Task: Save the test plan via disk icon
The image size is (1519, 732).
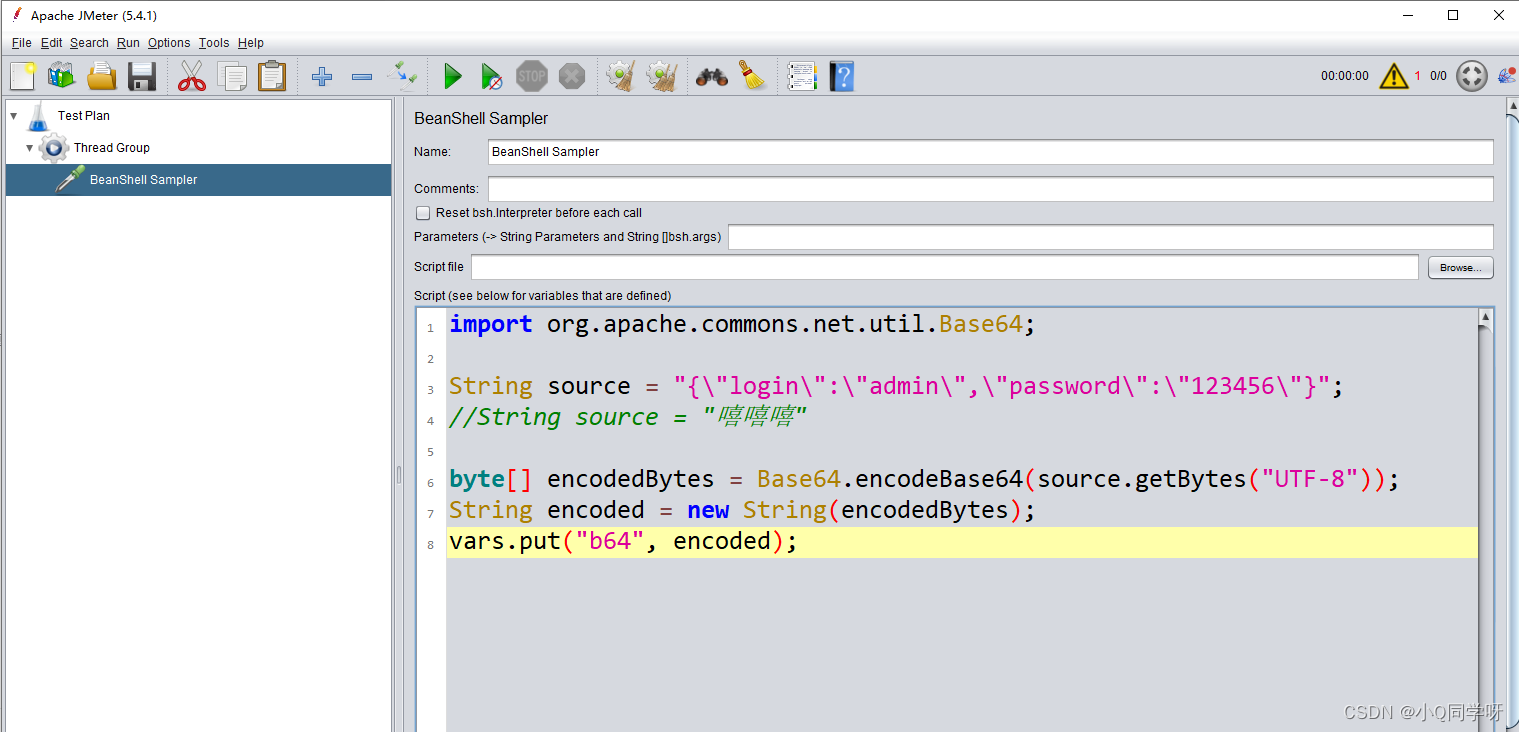Action: pos(141,75)
